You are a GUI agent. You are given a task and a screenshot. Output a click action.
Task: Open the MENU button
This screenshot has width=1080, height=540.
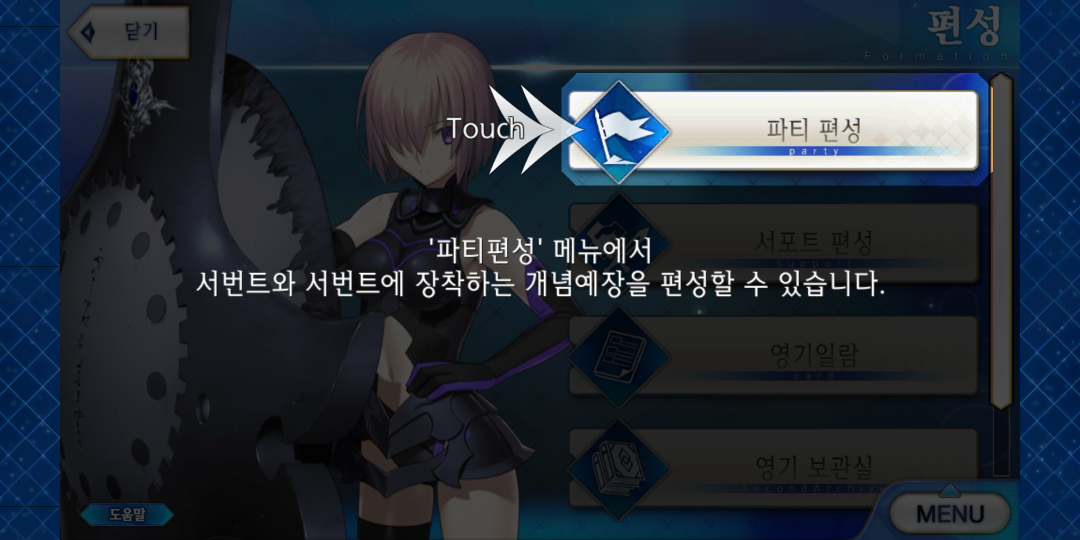950,514
